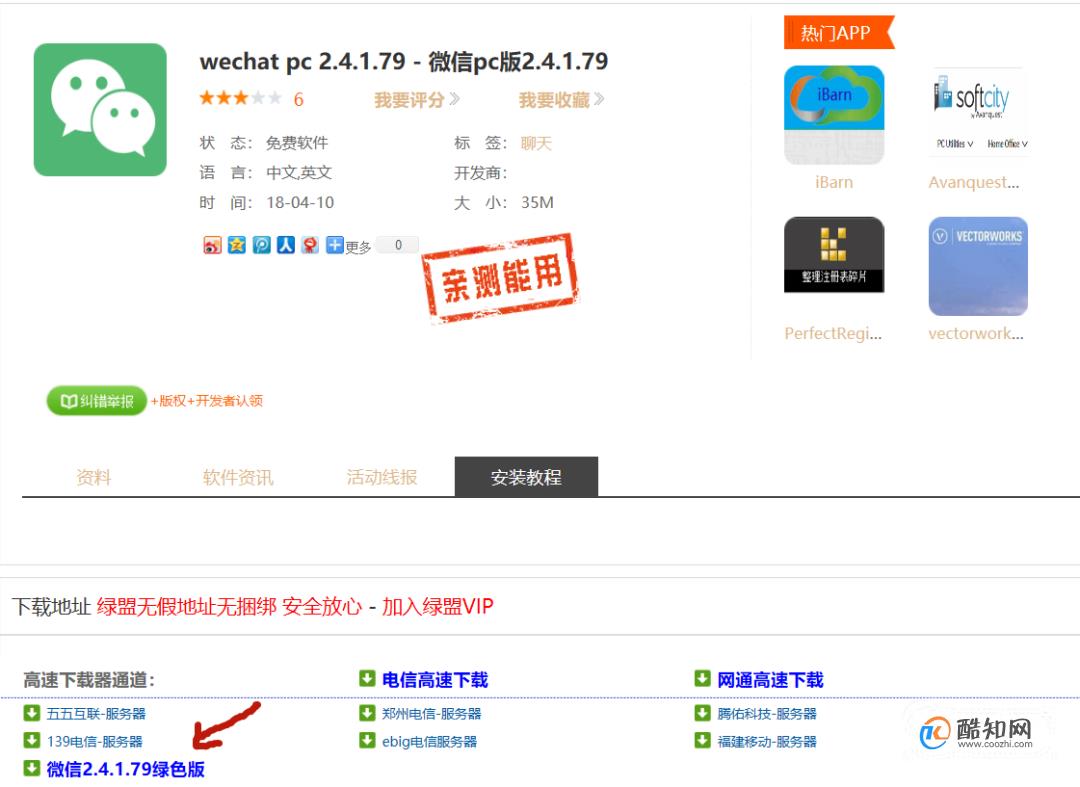Open the 聊天 tag link
1080x787 pixels.
[536, 143]
